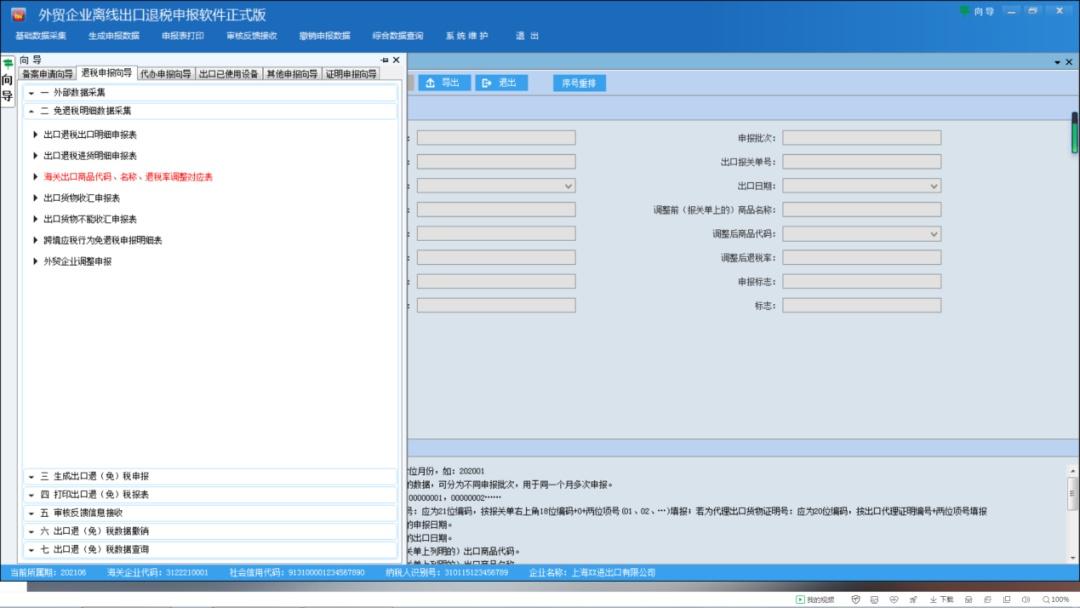The height and width of the screenshot is (608, 1080).
Task: Click the 下载 download icon in bottom bar
Action: [940, 599]
